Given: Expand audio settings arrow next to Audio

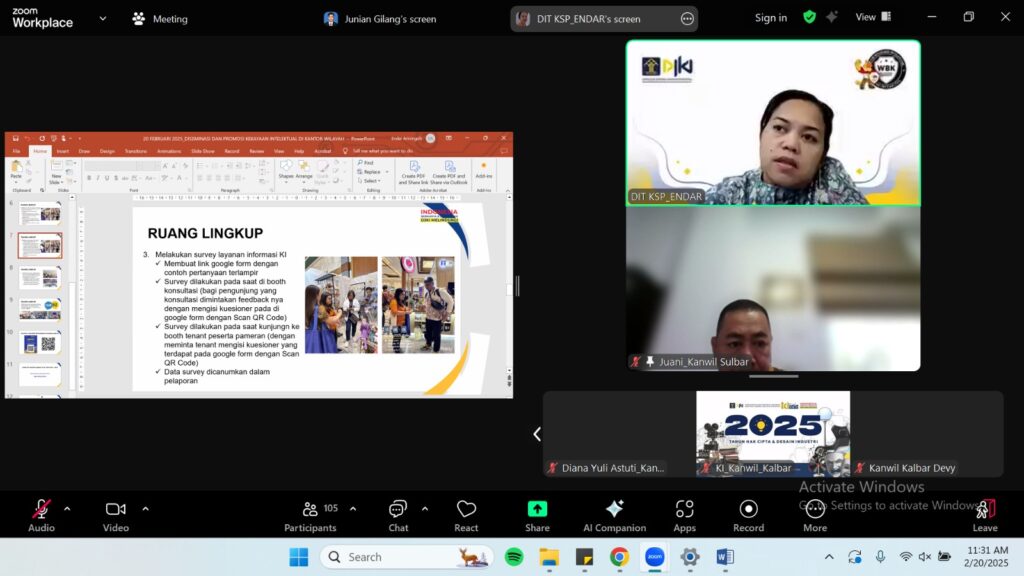Looking at the screenshot, I should coord(67,508).
